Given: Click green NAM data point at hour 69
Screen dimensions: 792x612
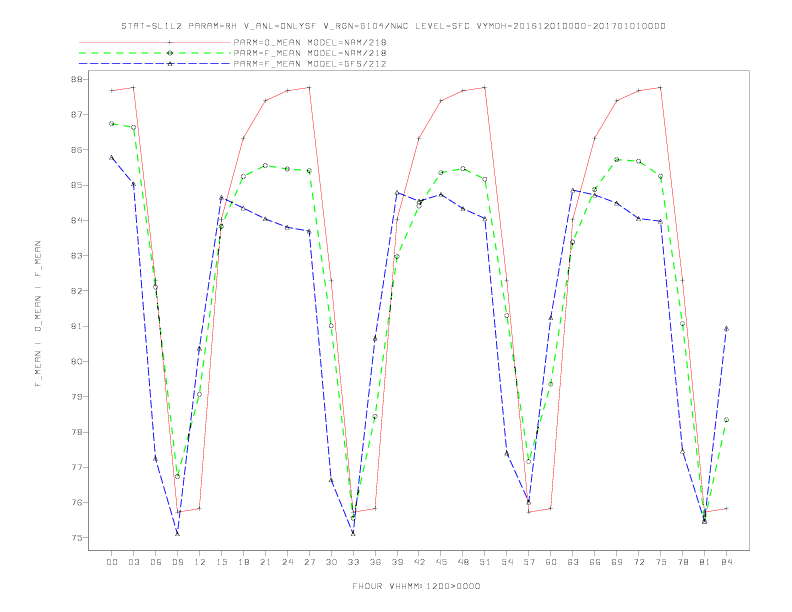Looking at the screenshot, I should [x=617, y=160].
